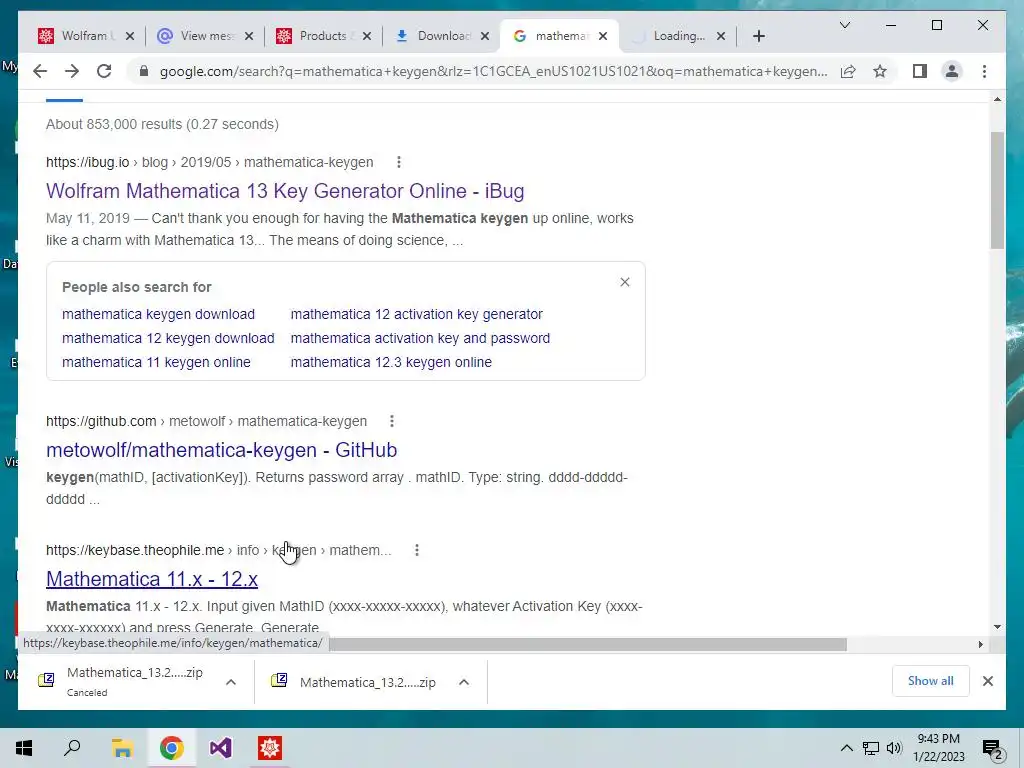This screenshot has height=768, width=1024.
Task: Click scrollbar up arrow
Action: (x=997, y=99)
